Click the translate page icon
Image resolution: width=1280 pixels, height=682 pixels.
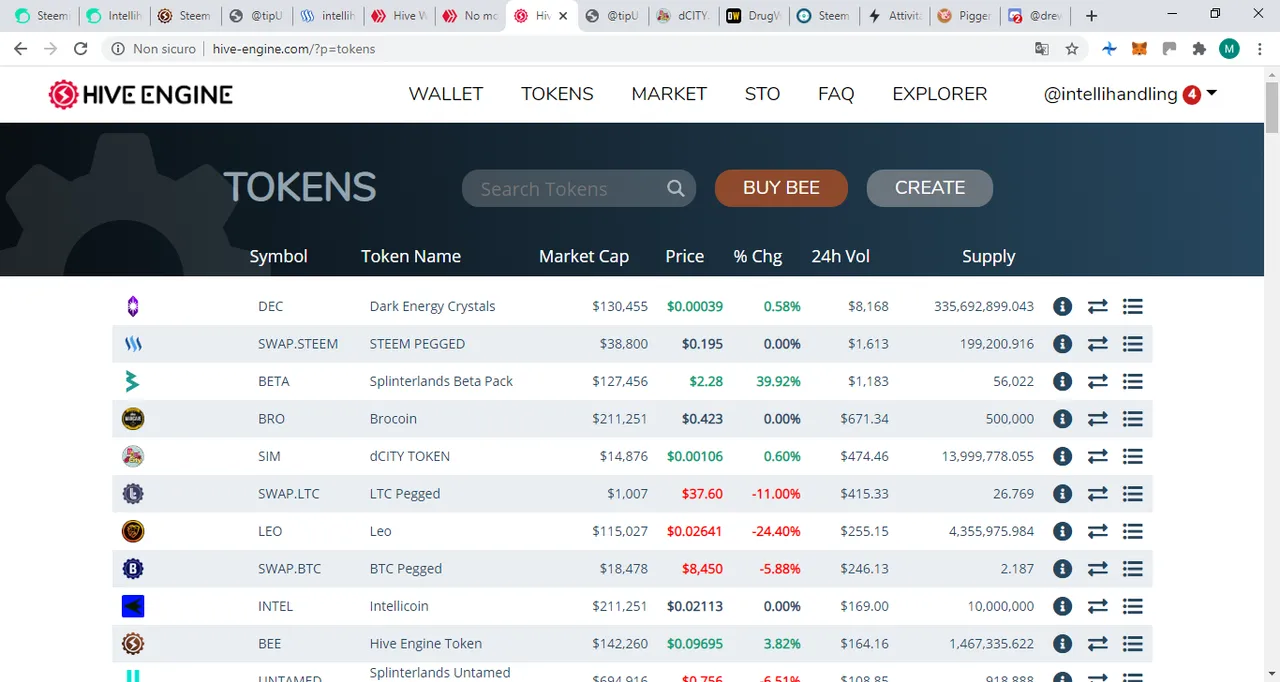point(1042,48)
